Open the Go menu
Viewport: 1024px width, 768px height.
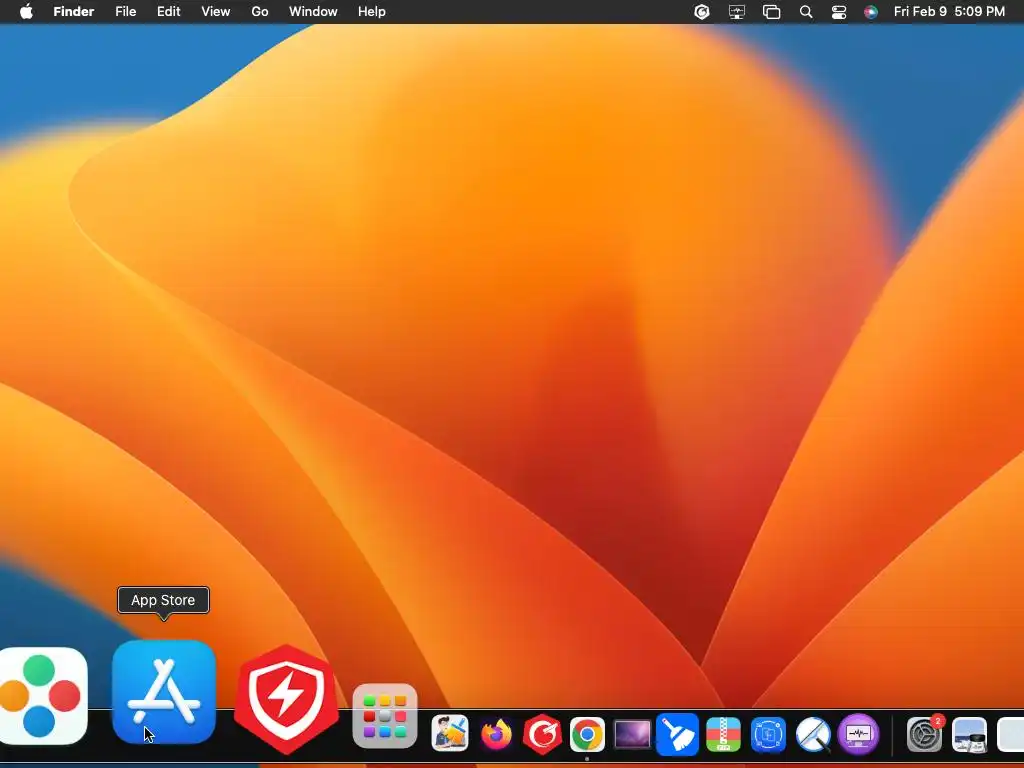(260, 12)
